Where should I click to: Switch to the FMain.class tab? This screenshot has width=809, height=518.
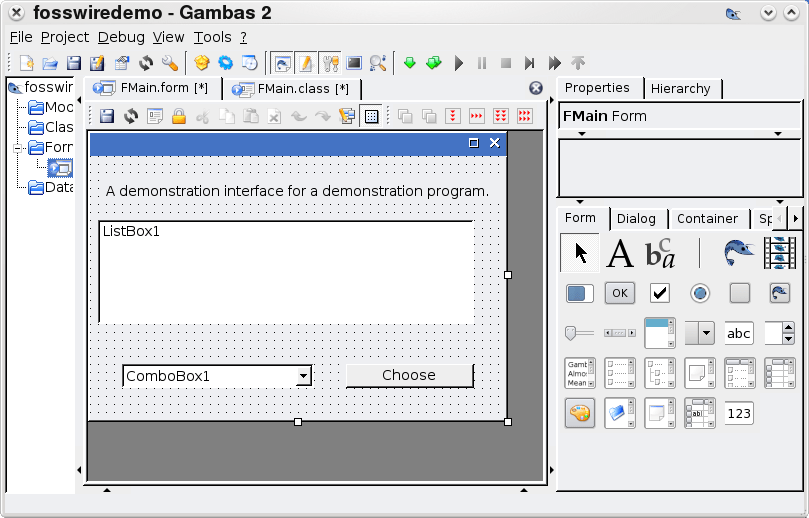click(x=292, y=89)
